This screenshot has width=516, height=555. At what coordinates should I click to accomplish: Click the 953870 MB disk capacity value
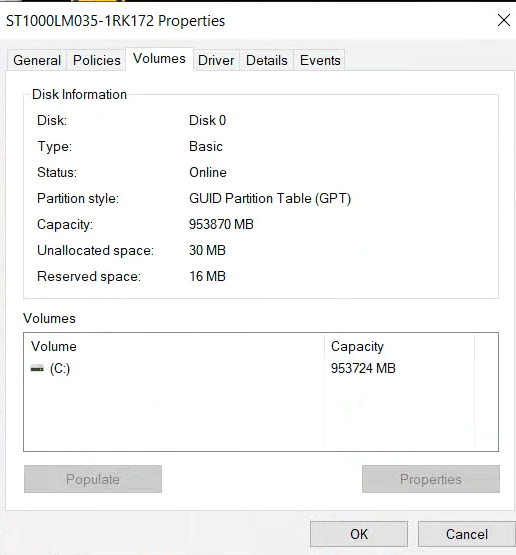click(221, 224)
